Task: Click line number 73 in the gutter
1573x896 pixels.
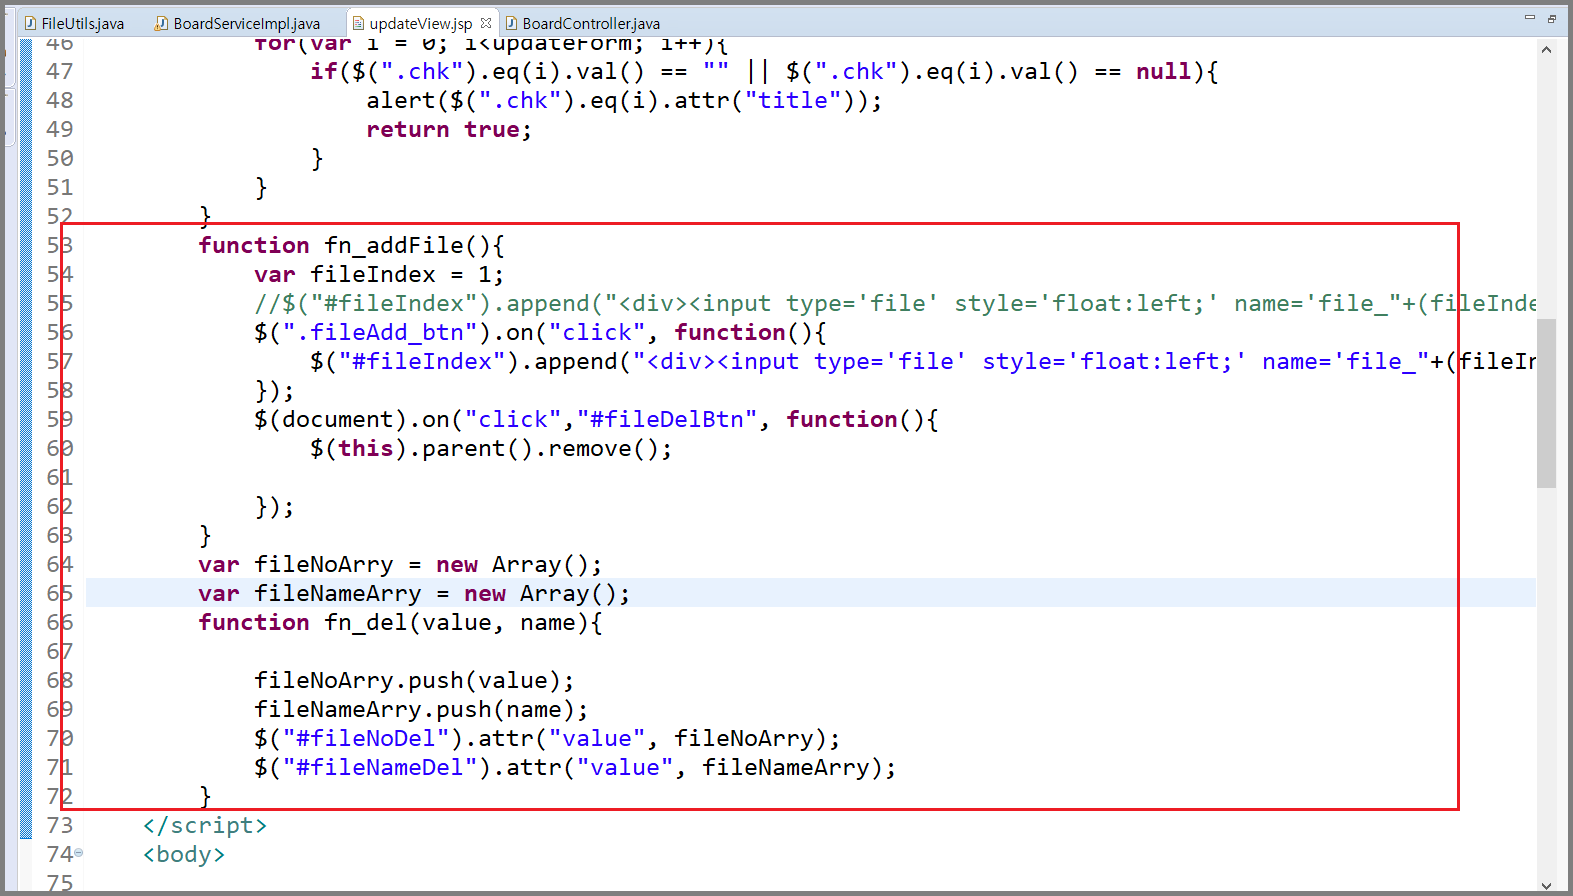Action: [x=60, y=825]
